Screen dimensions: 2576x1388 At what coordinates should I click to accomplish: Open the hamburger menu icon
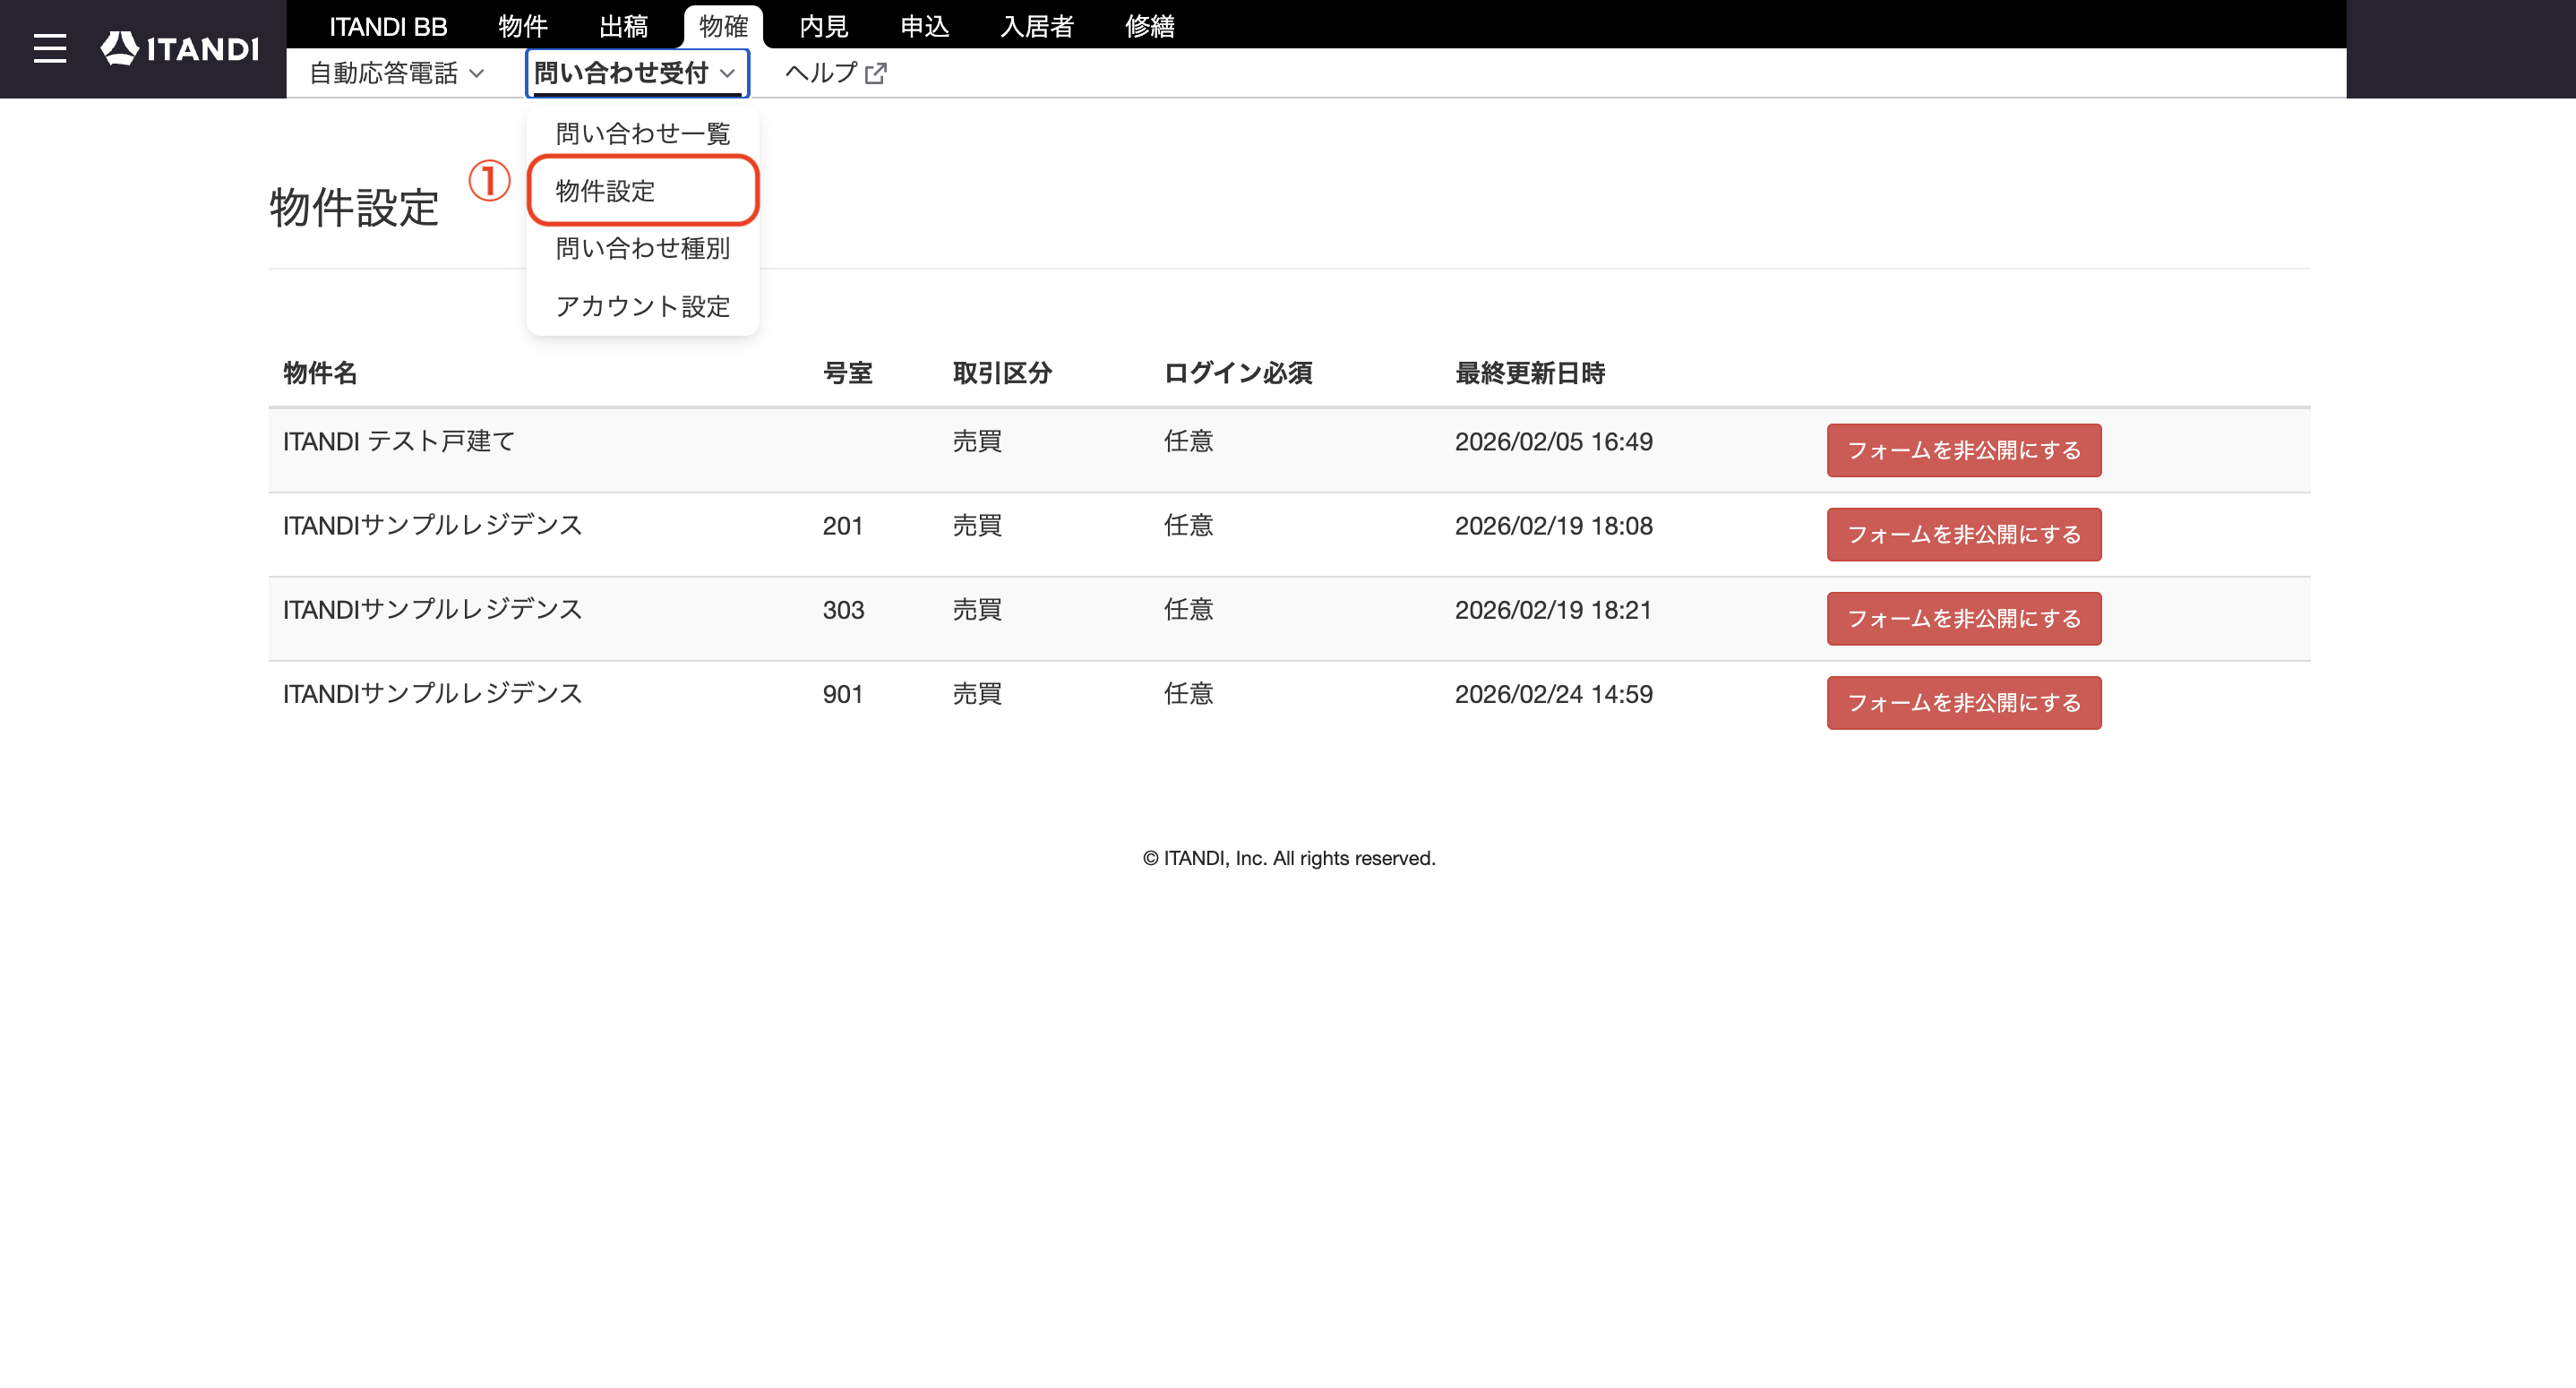49,48
